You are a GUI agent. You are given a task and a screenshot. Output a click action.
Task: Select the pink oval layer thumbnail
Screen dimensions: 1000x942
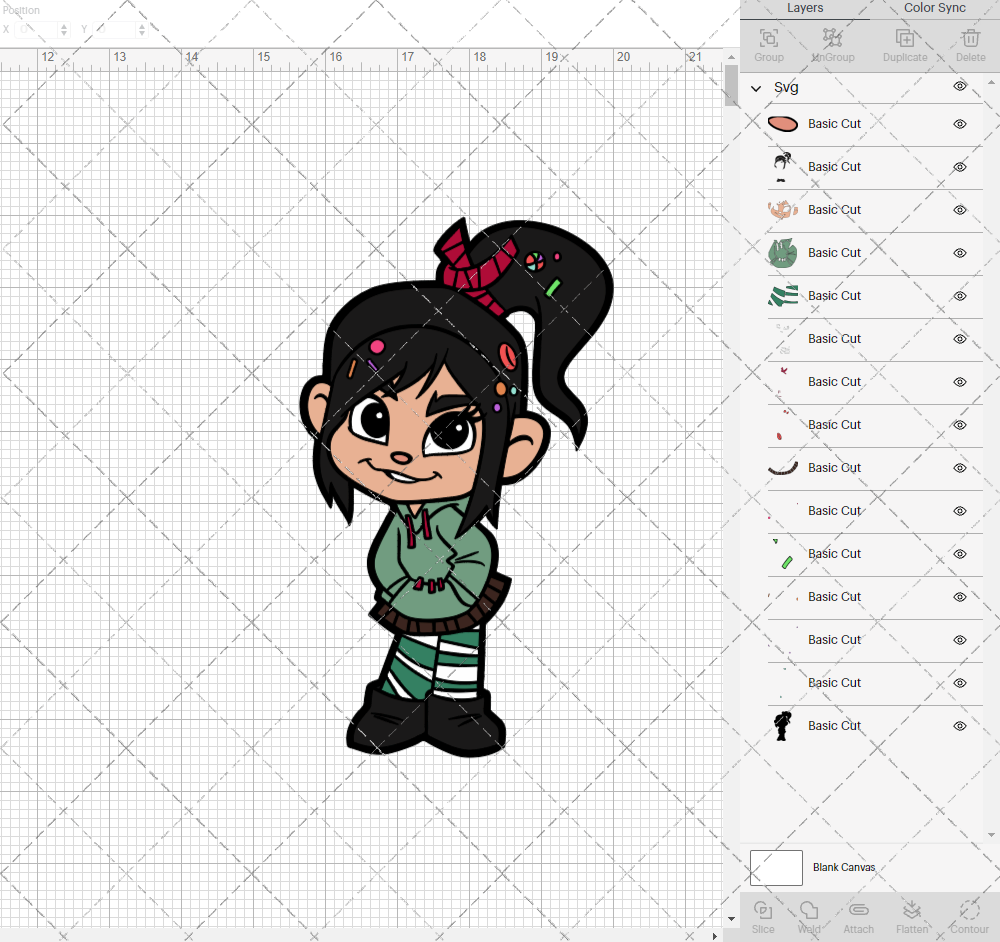click(x=783, y=124)
